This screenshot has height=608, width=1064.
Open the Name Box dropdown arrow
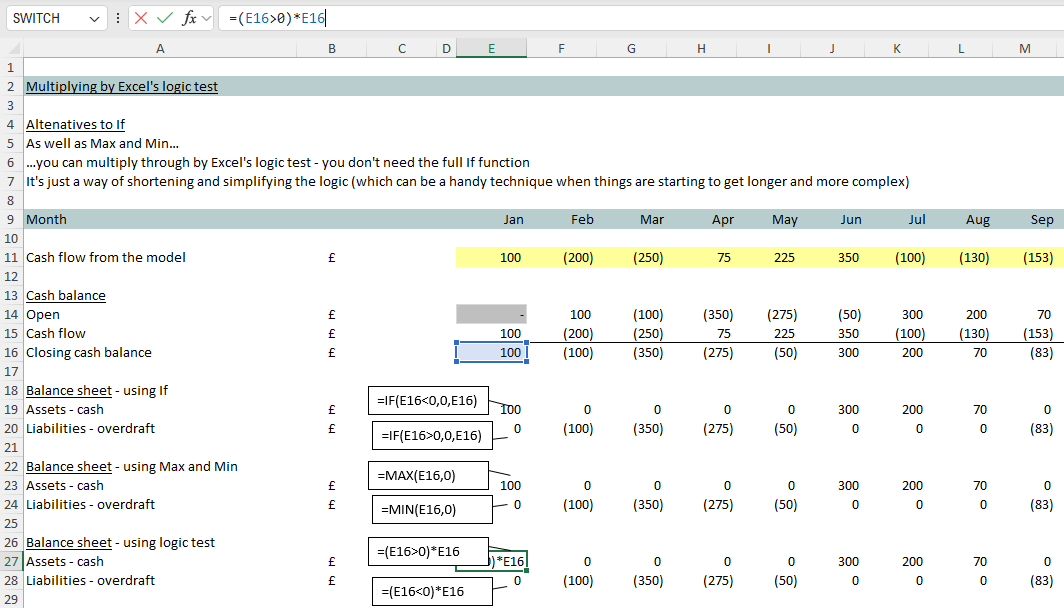click(x=95, y=19)
